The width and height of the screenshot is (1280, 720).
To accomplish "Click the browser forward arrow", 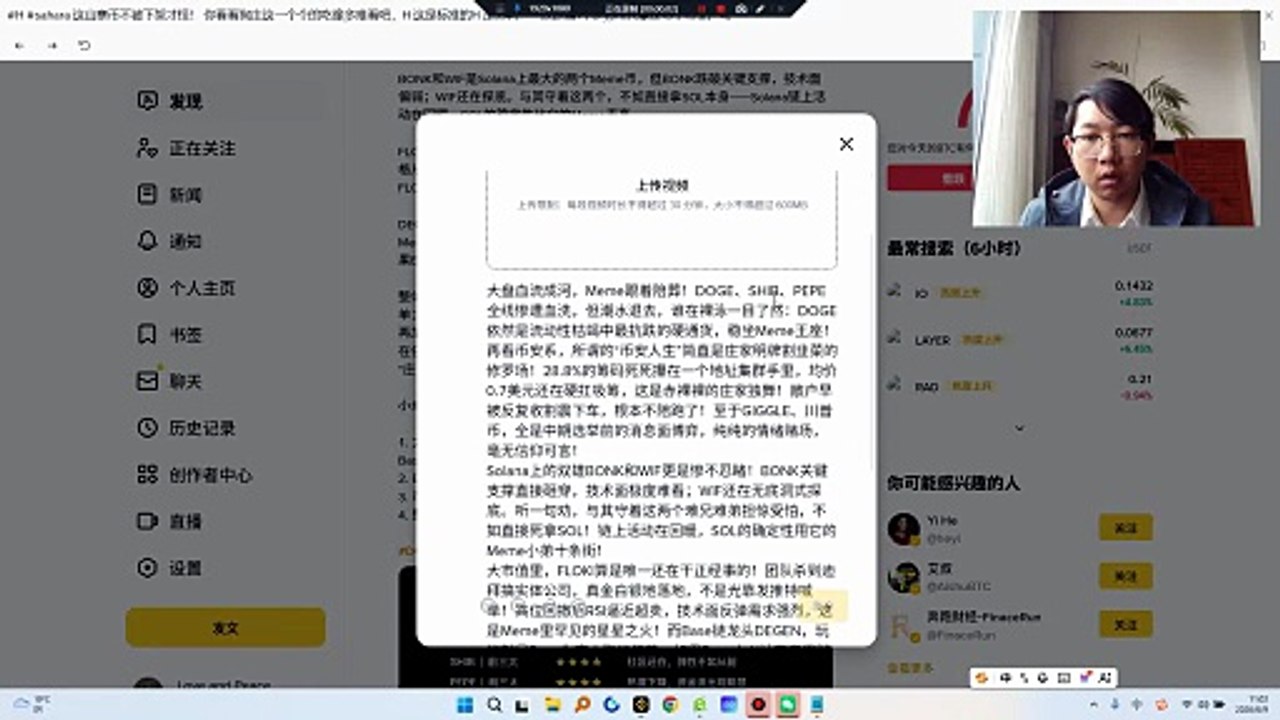I will coord(52,46).
